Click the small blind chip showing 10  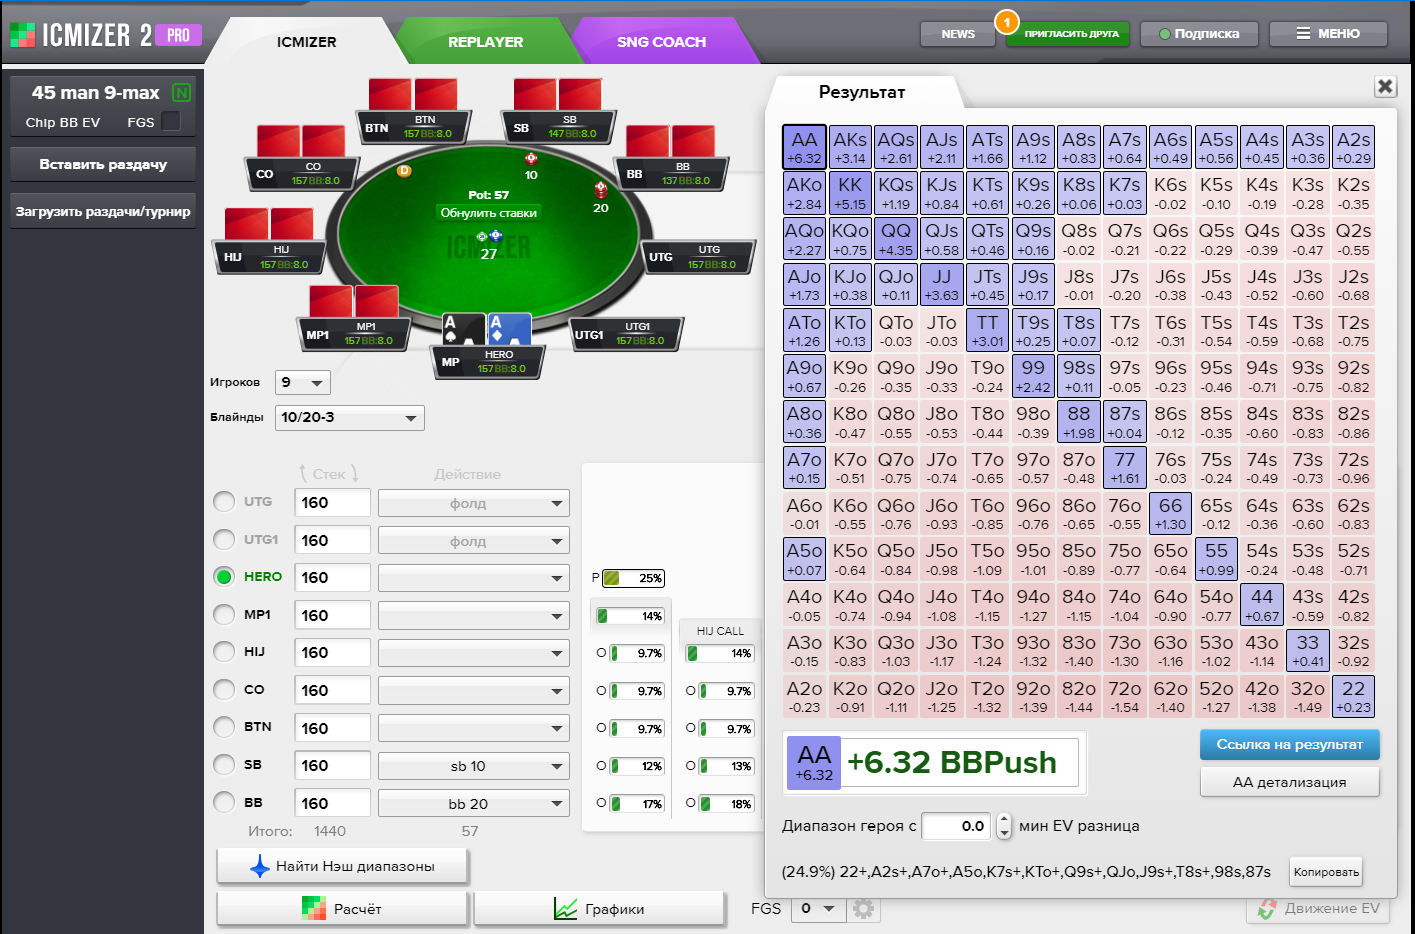click(531, 159)
